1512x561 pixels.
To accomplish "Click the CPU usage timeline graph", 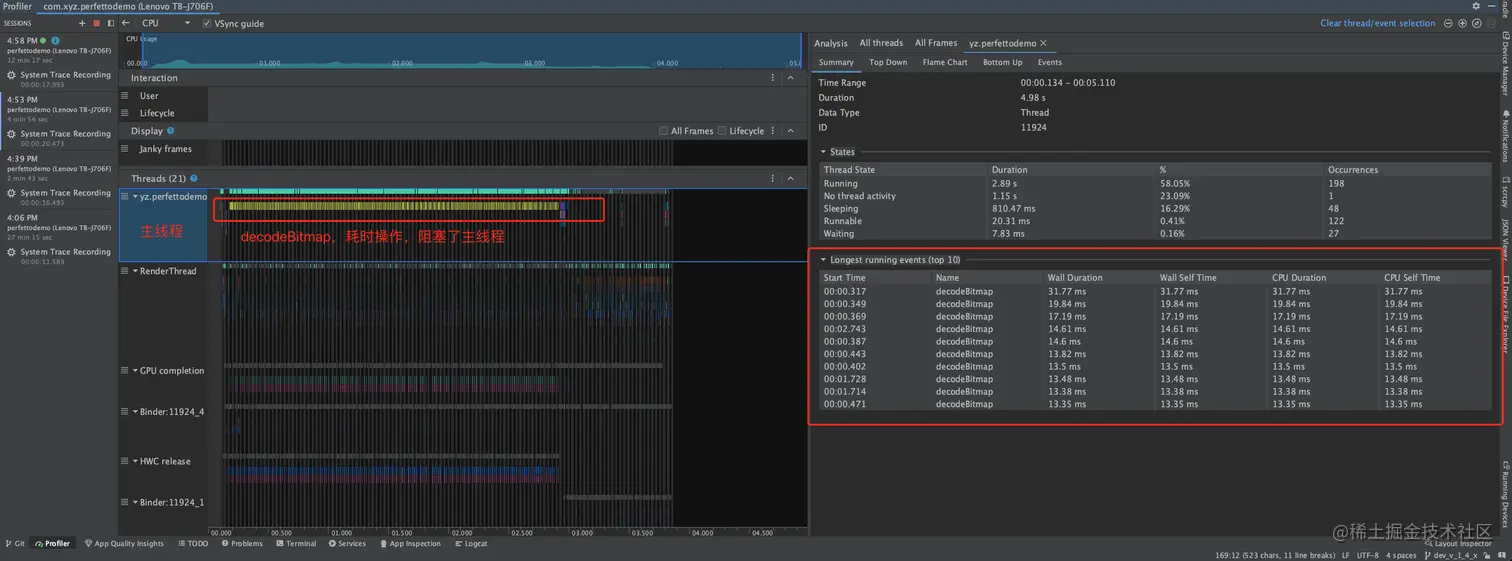I will click(x=463, y=50).
